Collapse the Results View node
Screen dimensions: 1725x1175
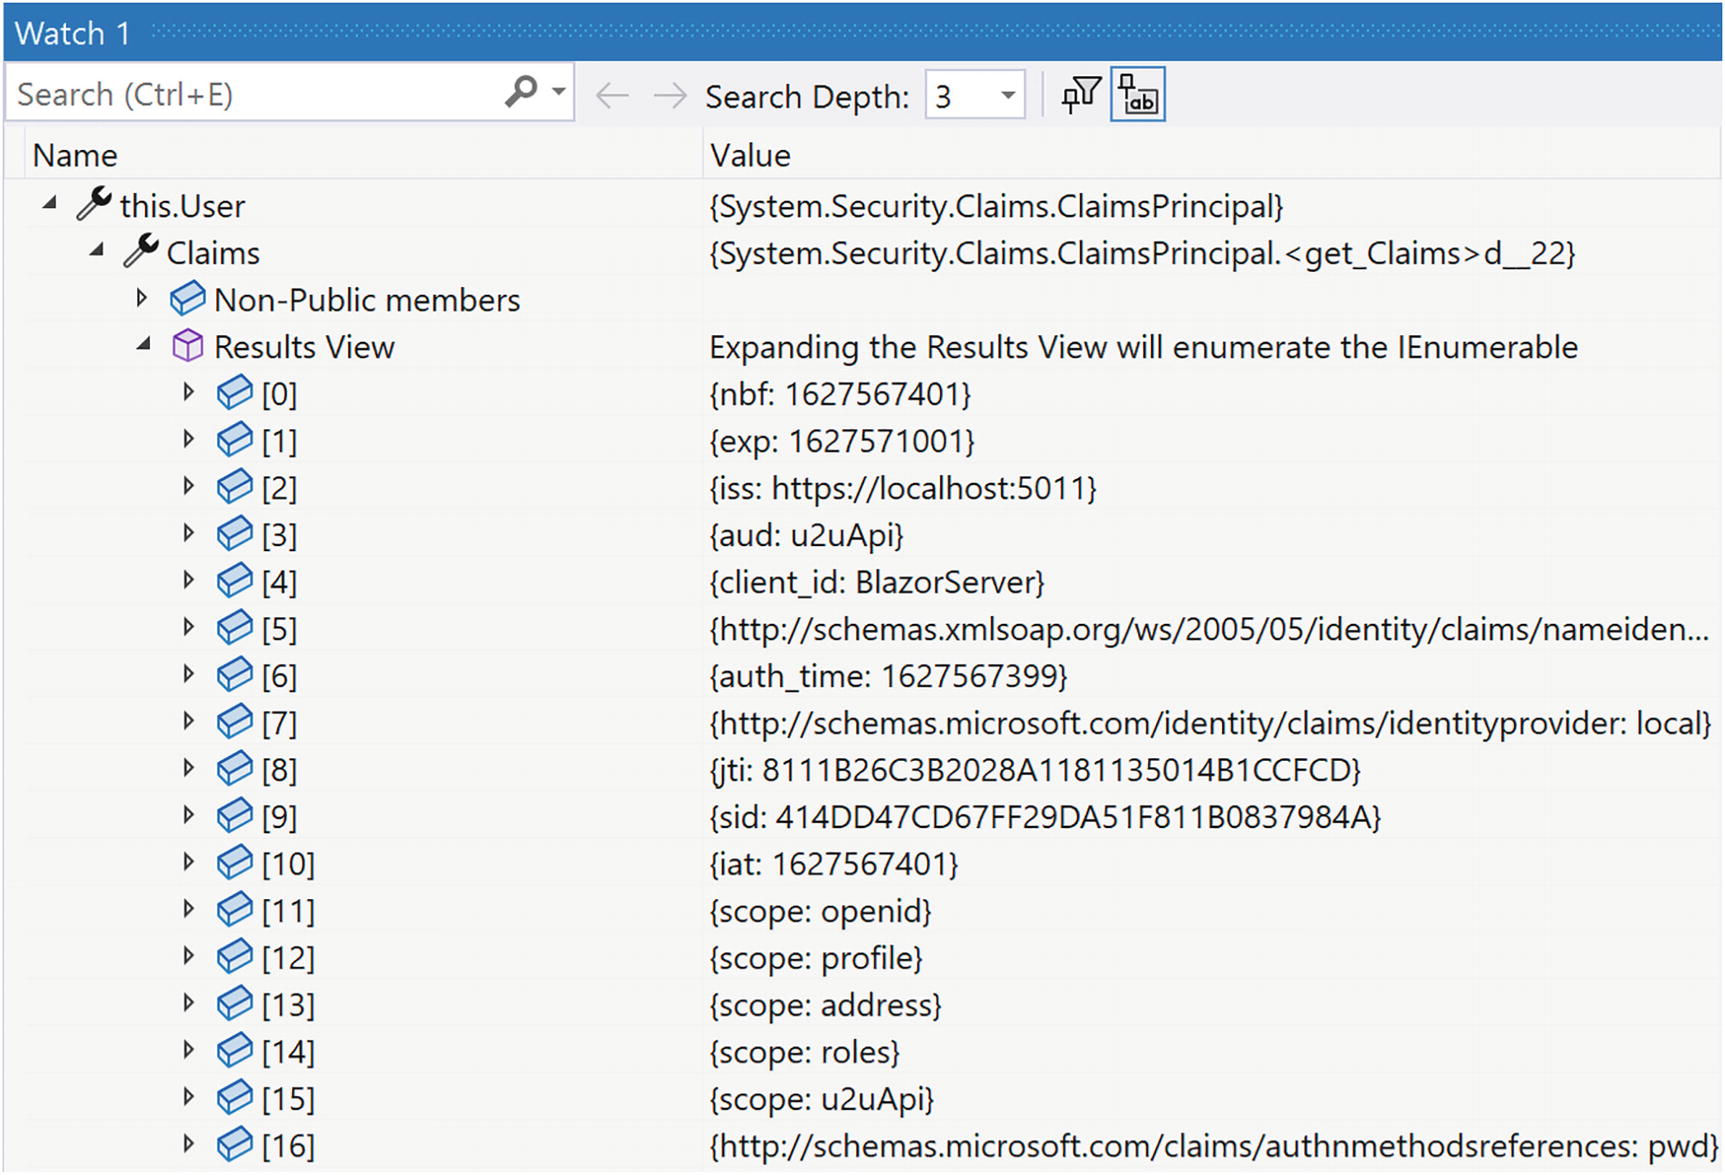pos(144,345)
